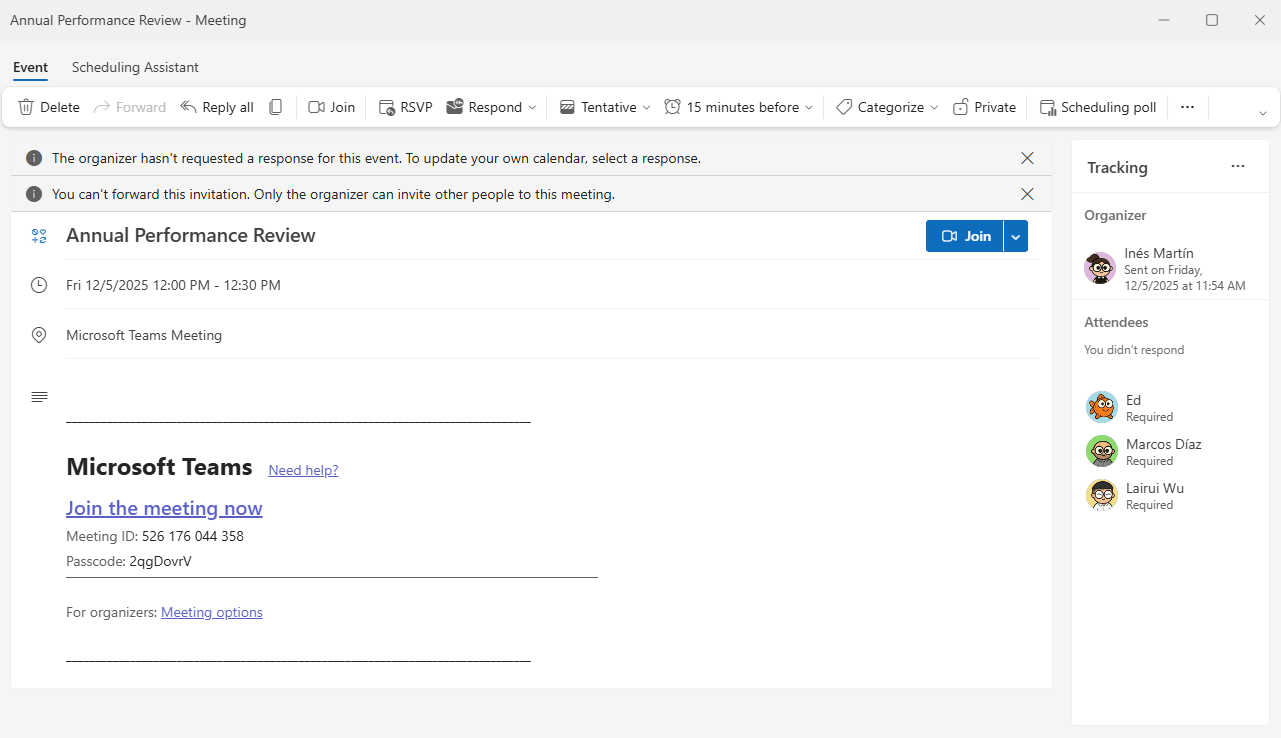1281x738 pixels.
Task: Open Tracking panel more options
Action: (1238, 167)
